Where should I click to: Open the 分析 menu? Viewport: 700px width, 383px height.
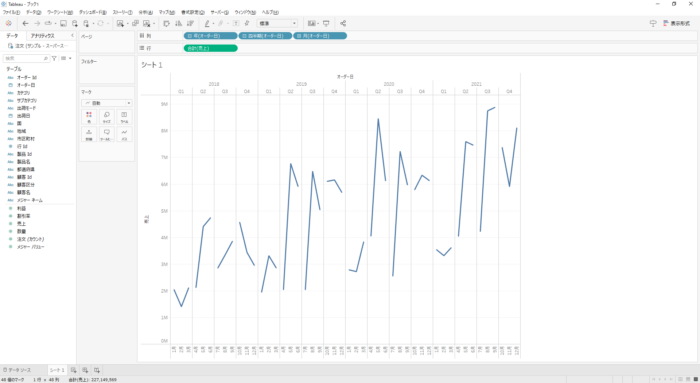tap(146, 12)
